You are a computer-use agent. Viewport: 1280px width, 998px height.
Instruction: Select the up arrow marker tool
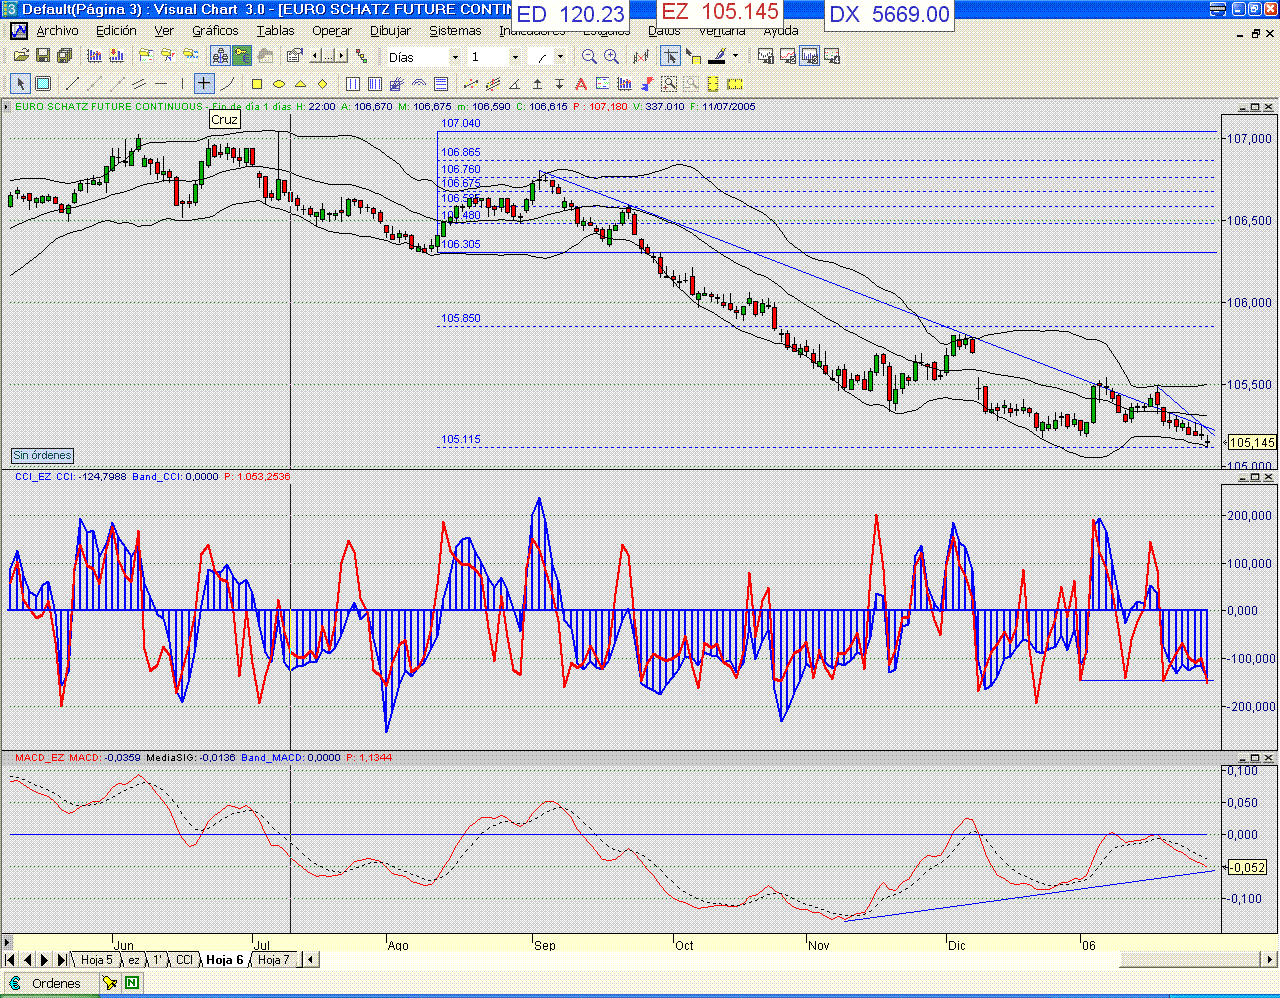pos(537,83)
